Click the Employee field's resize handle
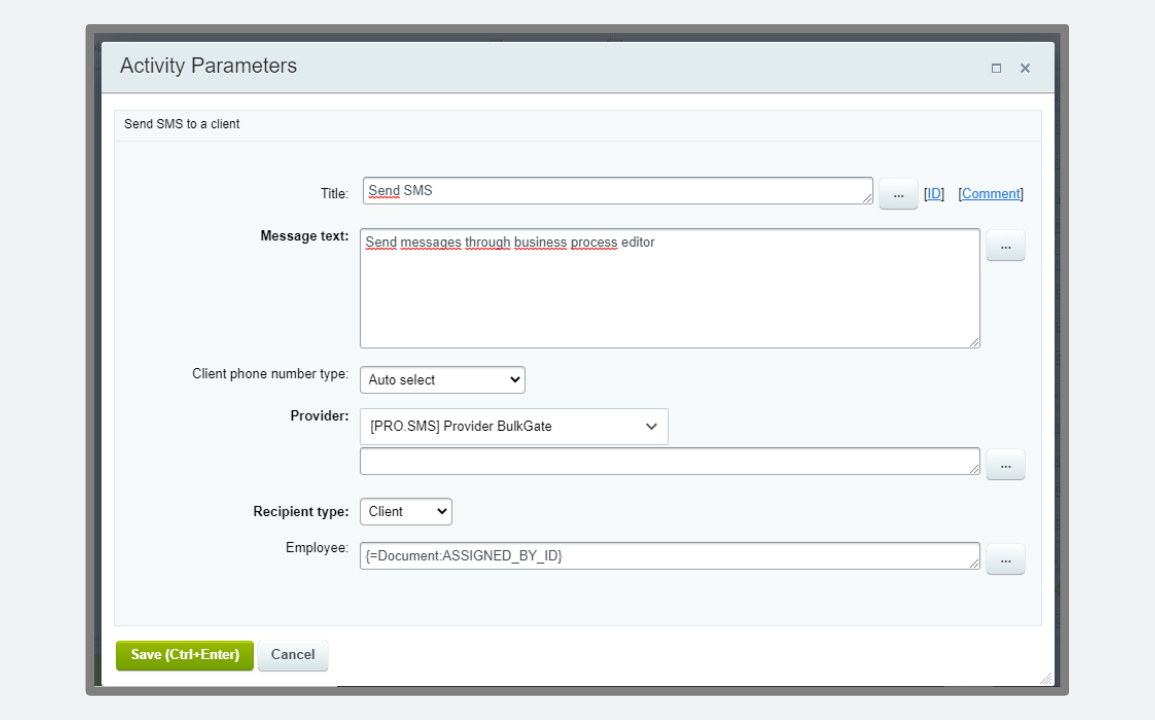Image resolution: width=1155 pixels, height=720 pixels. (x=974, y=564)
